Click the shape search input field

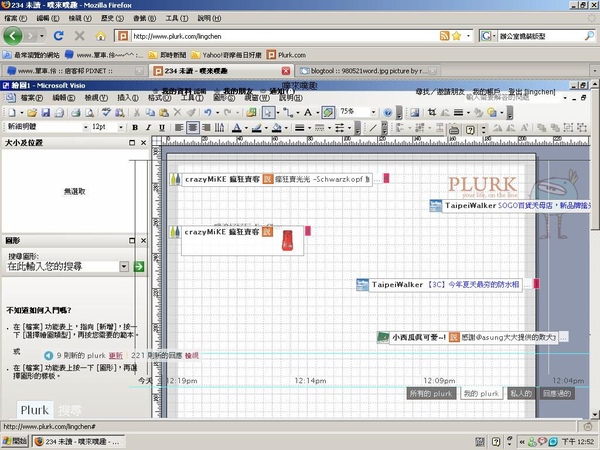(x=63, y=266)
